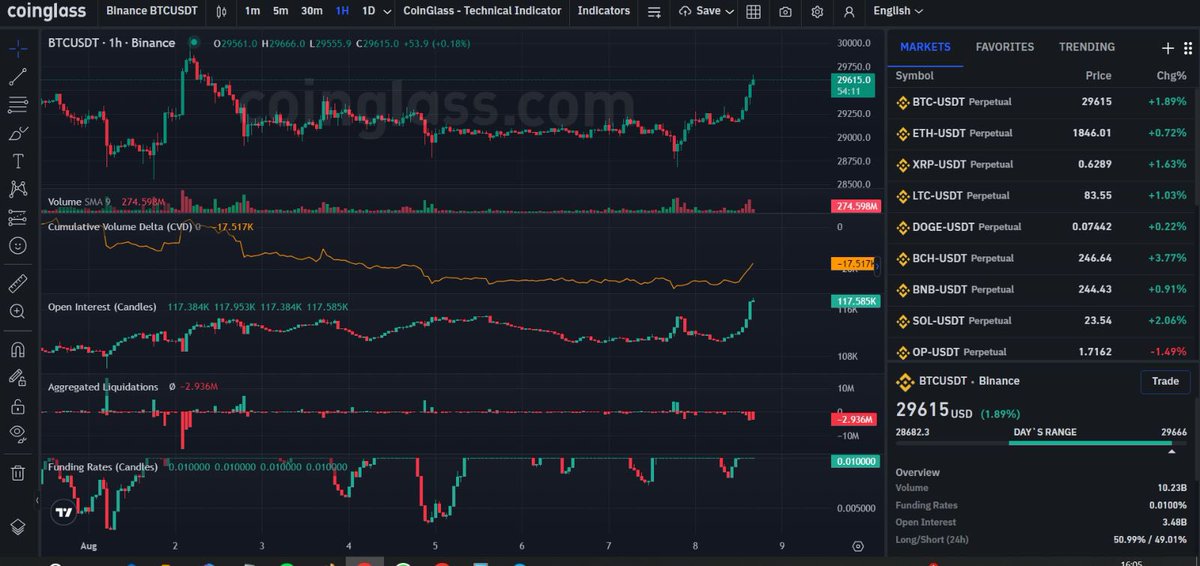Select the long position forecasting tool

pos(18,216)
